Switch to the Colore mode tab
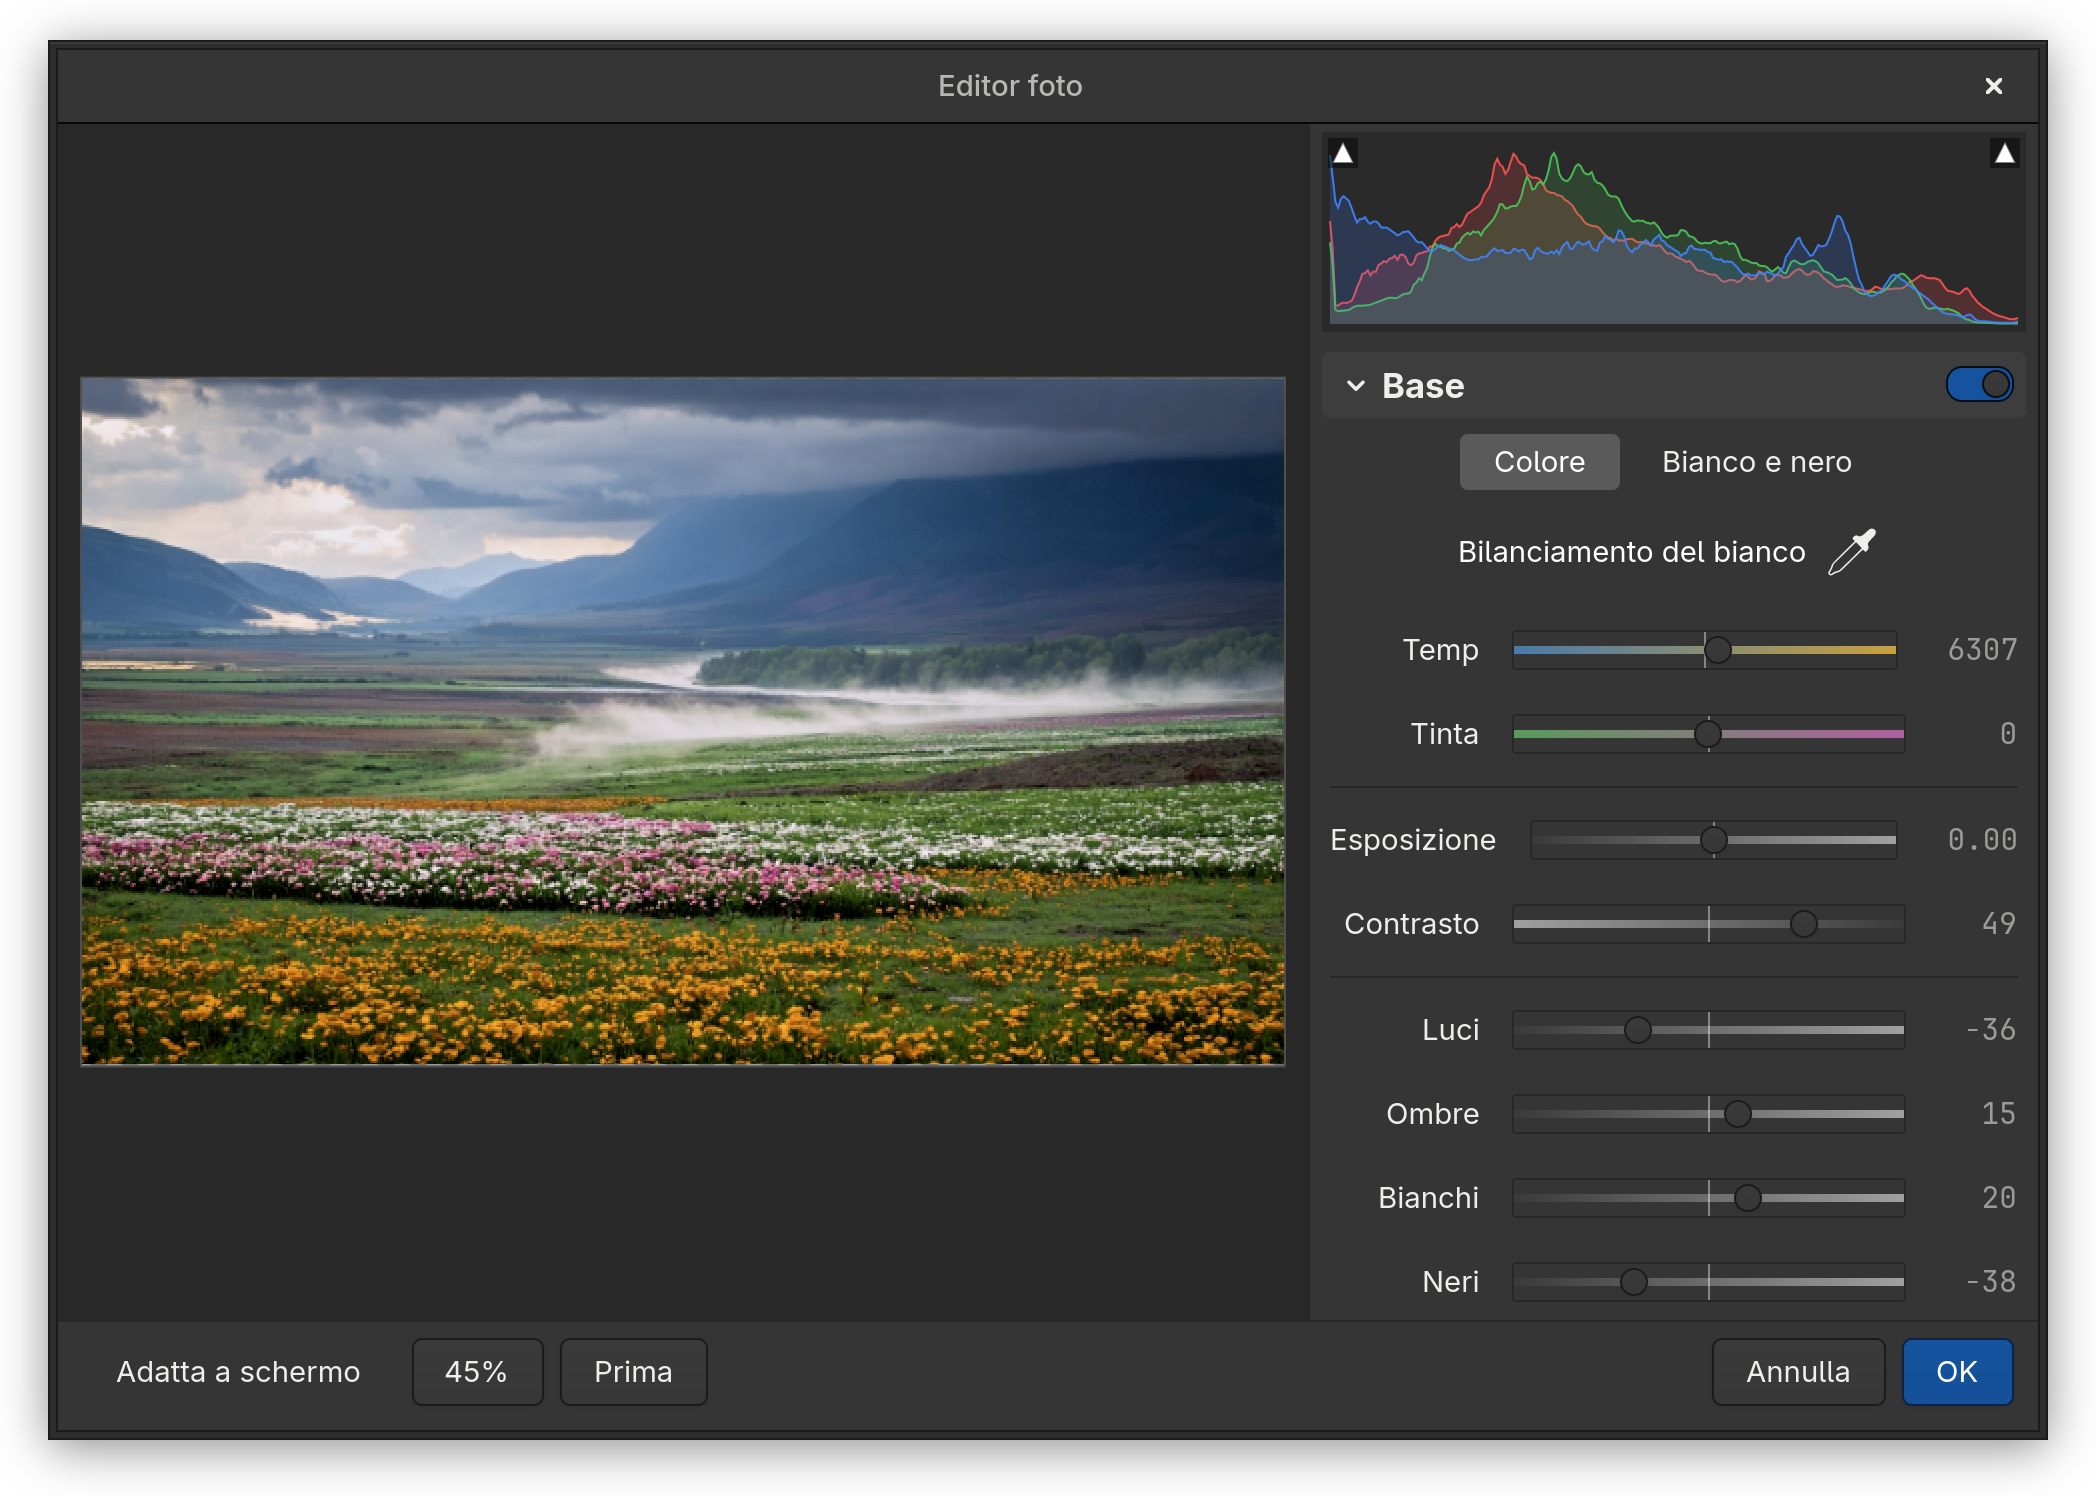Viewport: 2096px width, 1496px height. 1539,462
